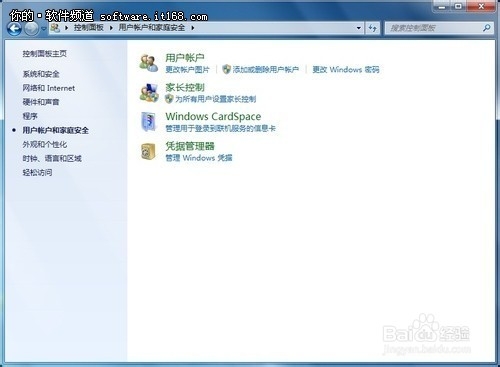Click the Refresh button next to address bar
500x367 pixels.
click(373, 28)
